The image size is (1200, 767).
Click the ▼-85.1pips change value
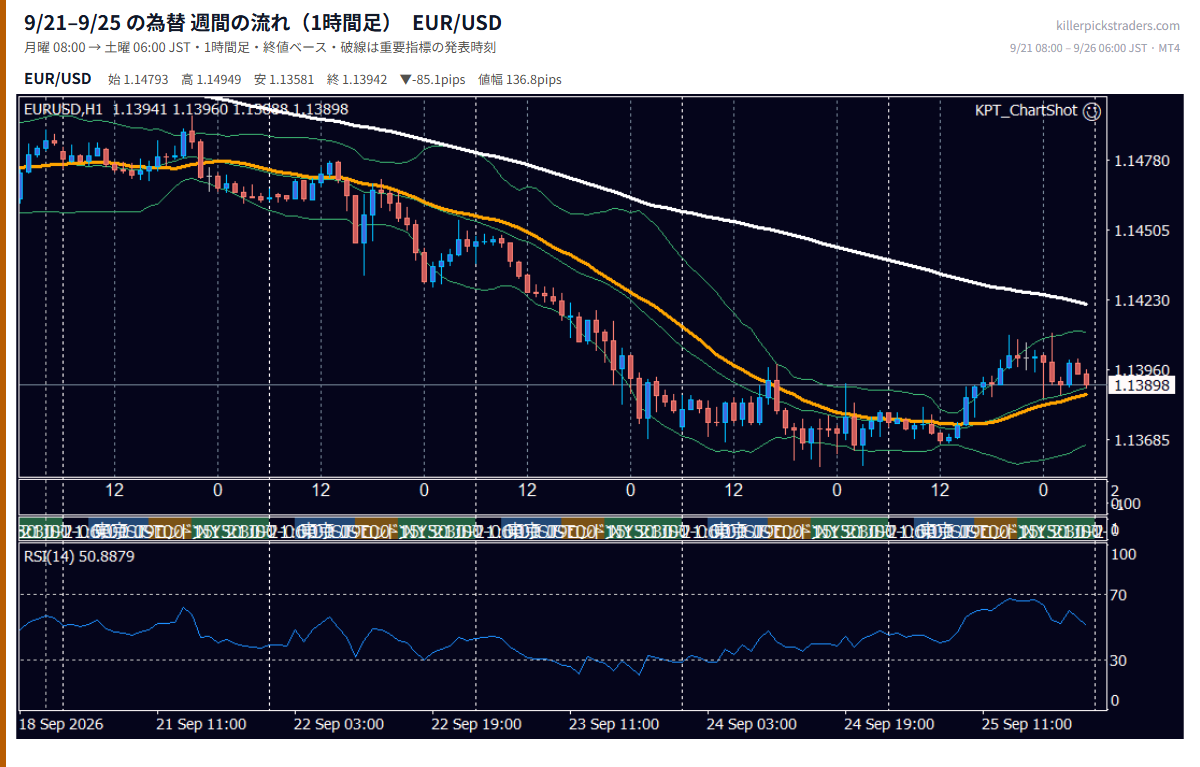[x=434, y=79]
